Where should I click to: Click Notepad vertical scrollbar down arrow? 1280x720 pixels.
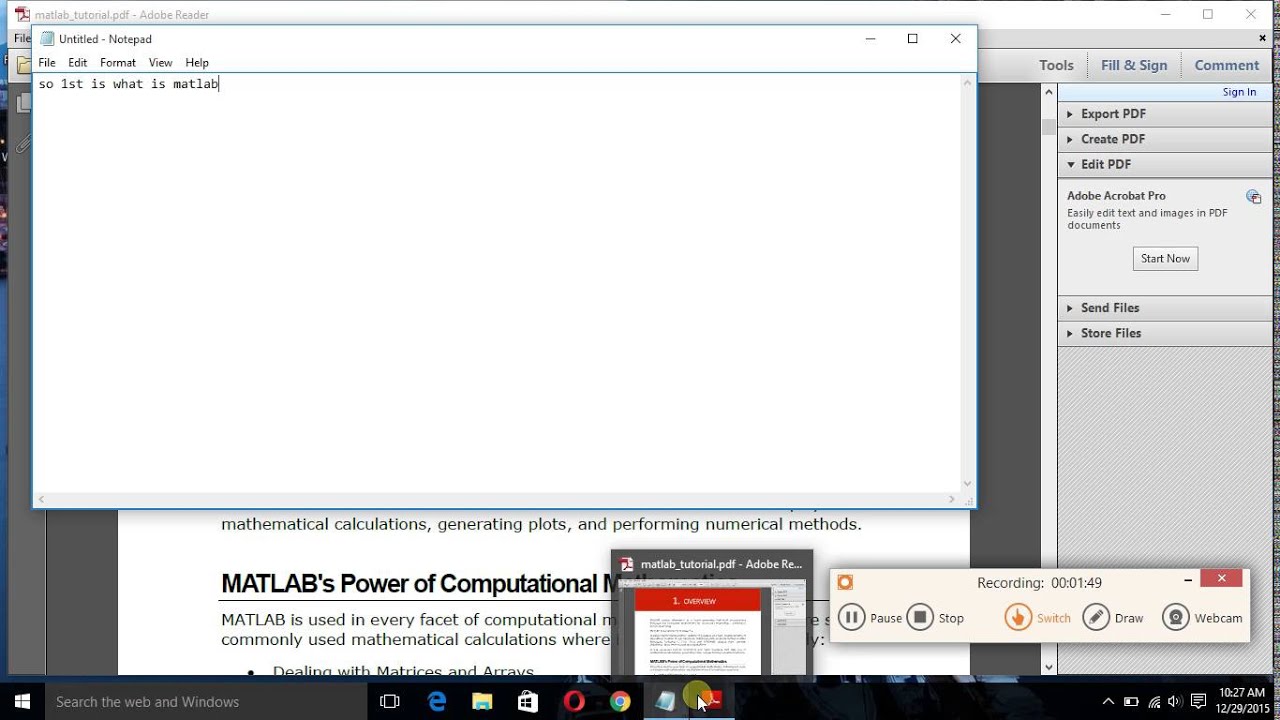967,484
